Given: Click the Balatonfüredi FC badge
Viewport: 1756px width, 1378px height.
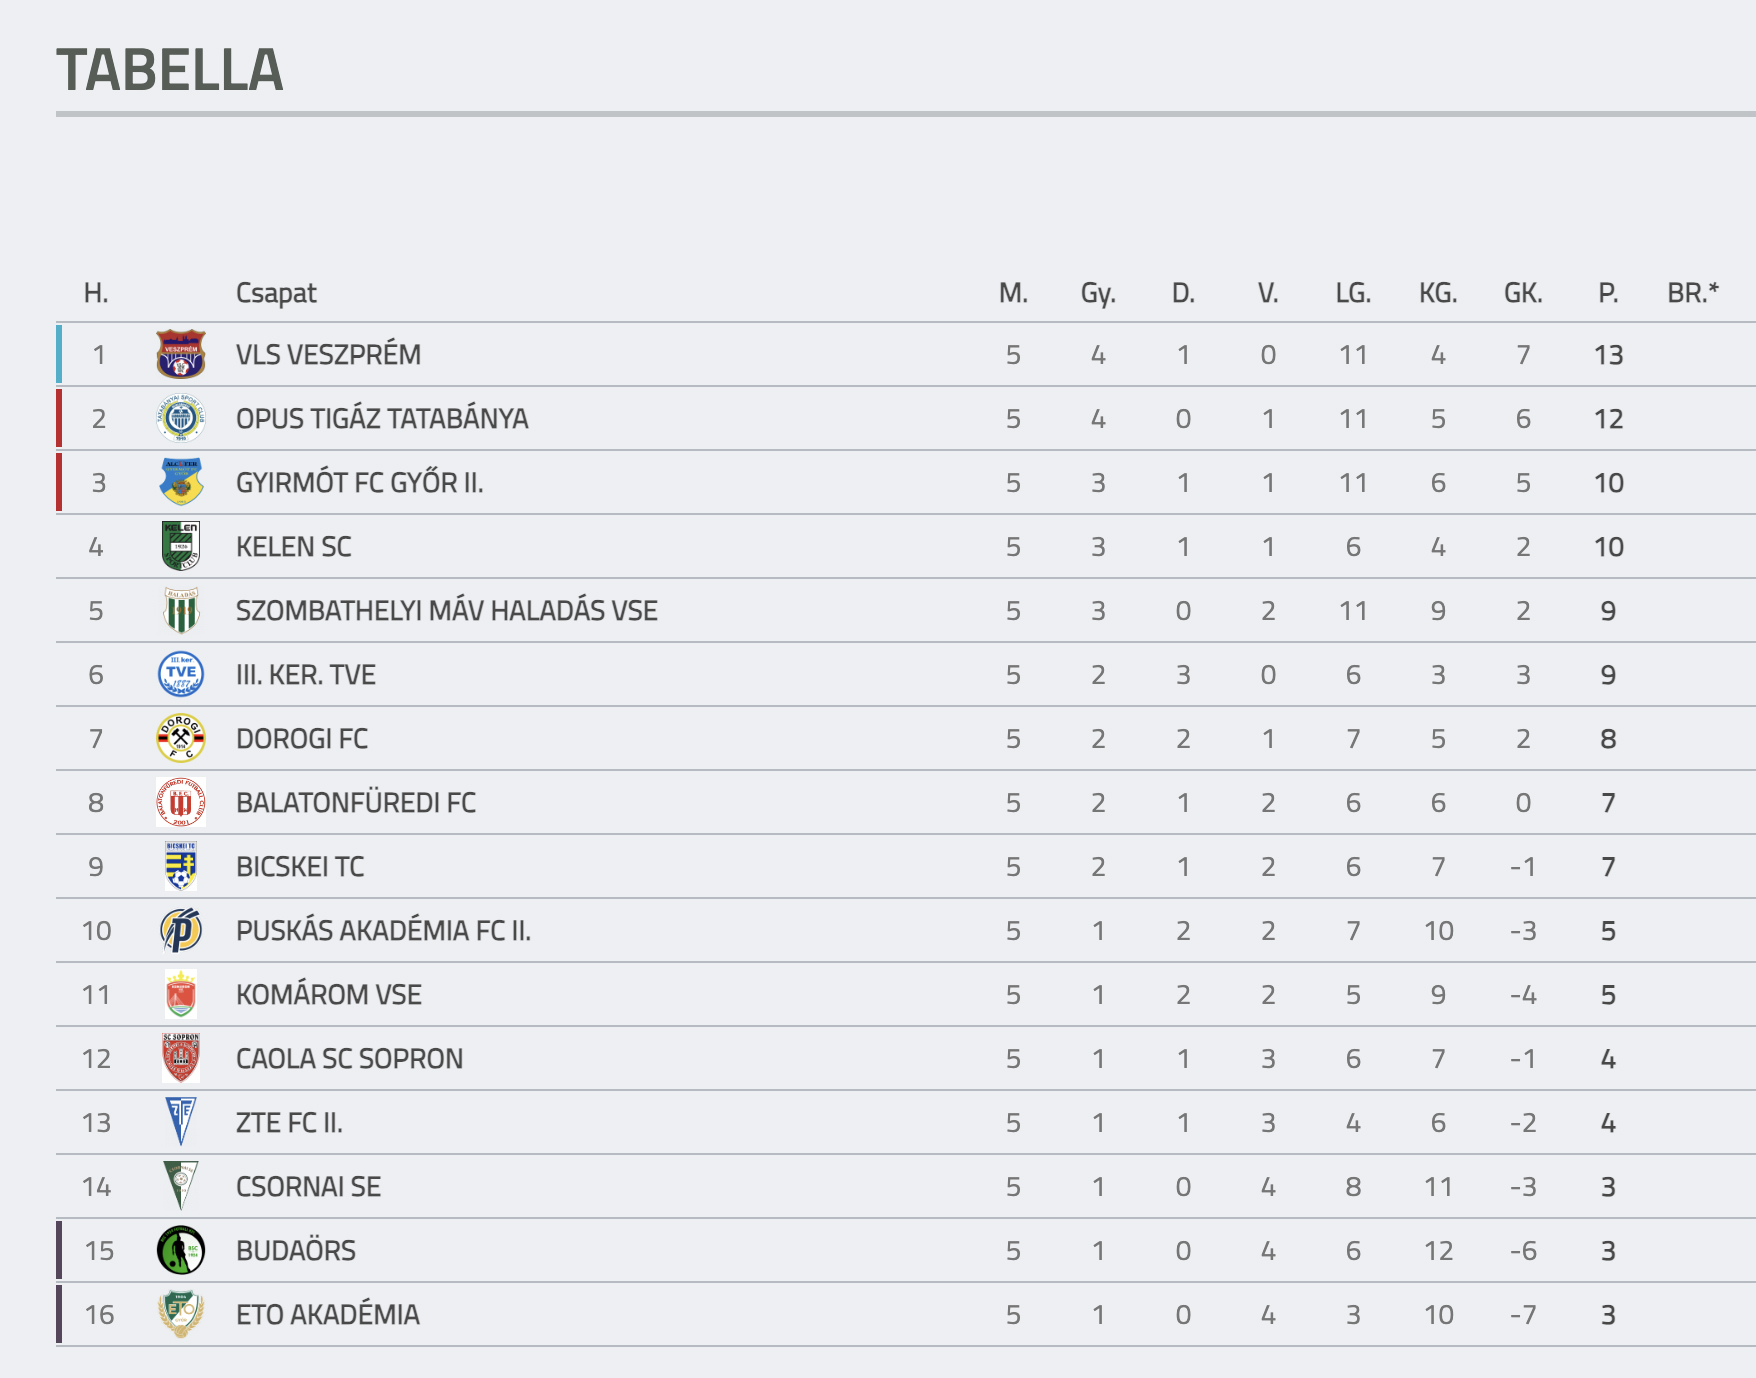Looking at the screenshot, I should point(181,803).
